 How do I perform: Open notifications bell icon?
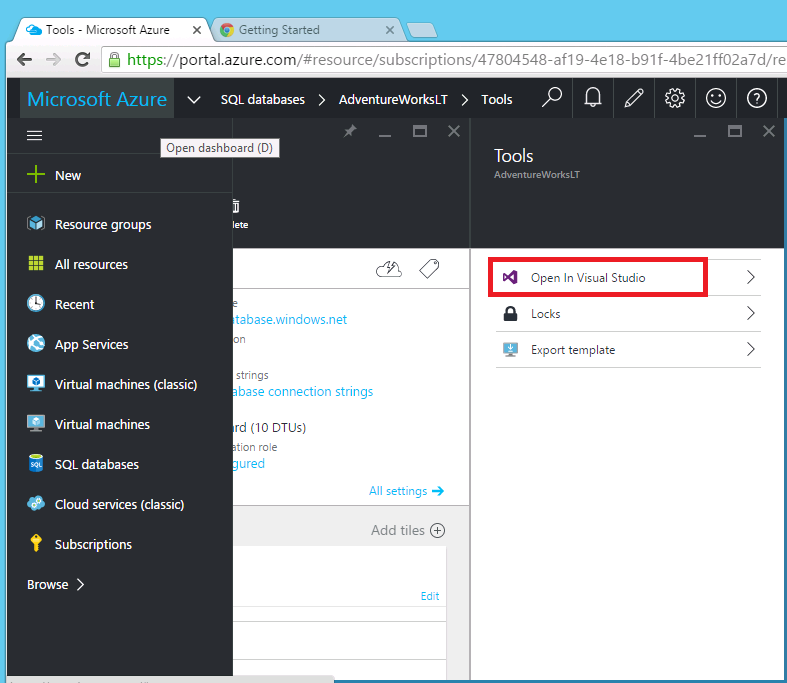593,97
